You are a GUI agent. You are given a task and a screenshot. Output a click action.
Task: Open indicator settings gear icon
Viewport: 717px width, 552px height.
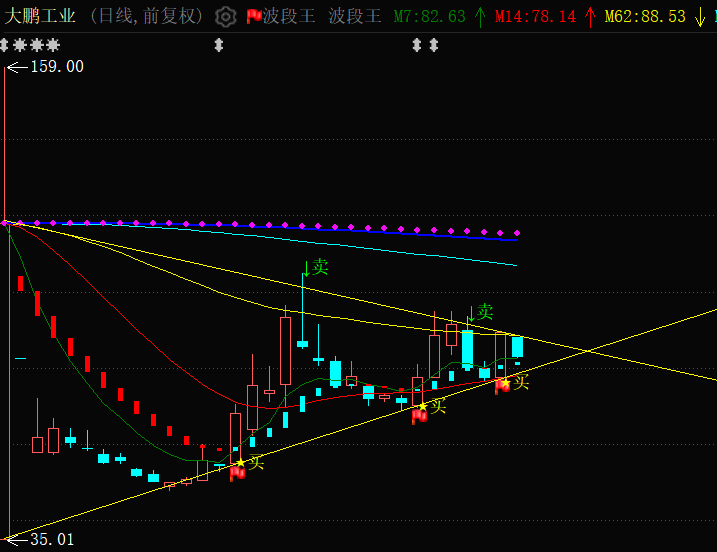tap(225, 17)
